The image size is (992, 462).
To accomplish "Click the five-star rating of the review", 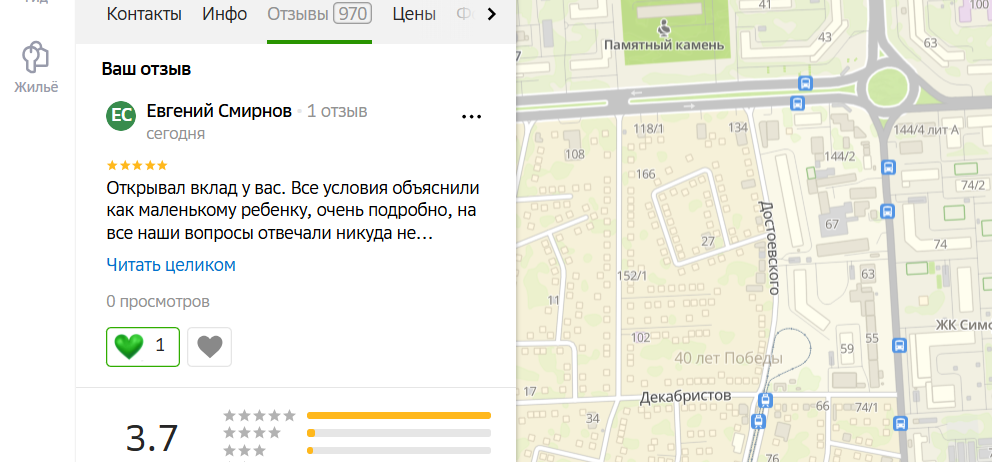I will [137, 166].
